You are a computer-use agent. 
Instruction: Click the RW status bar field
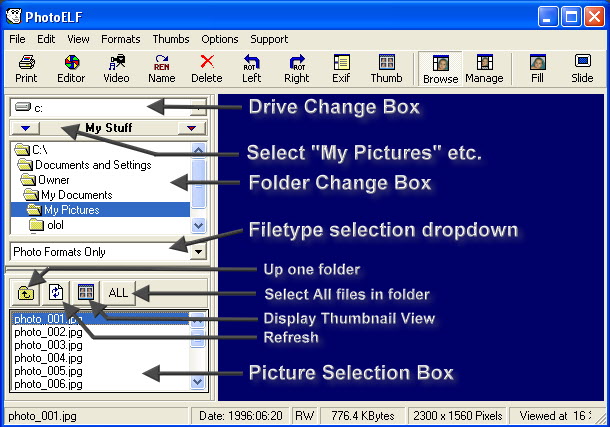point(304,416)
